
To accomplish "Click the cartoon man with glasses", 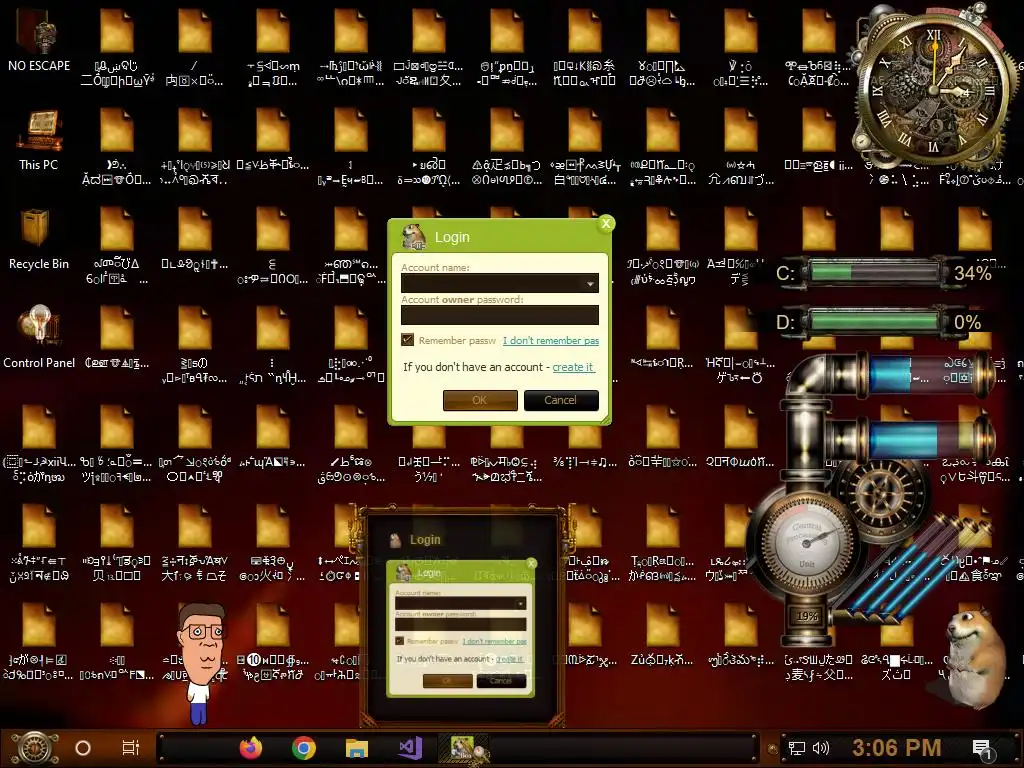I will 202,663.
